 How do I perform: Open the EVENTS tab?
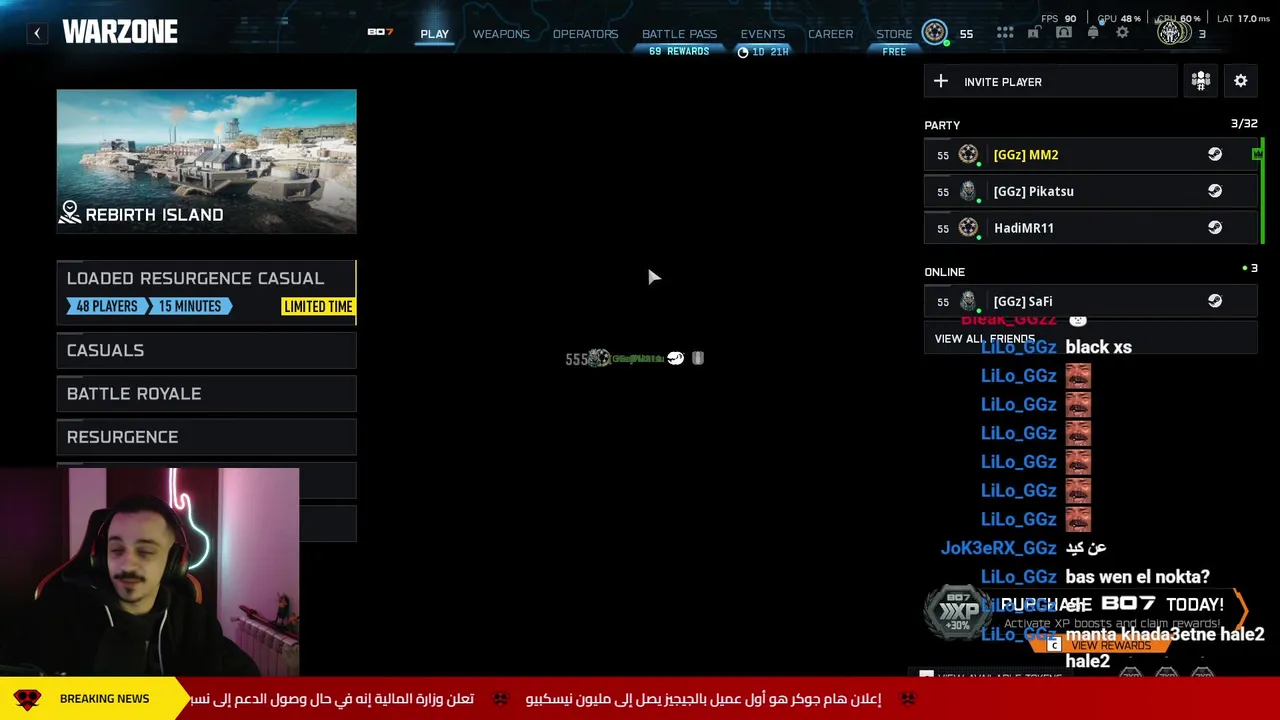pos(762,34)
